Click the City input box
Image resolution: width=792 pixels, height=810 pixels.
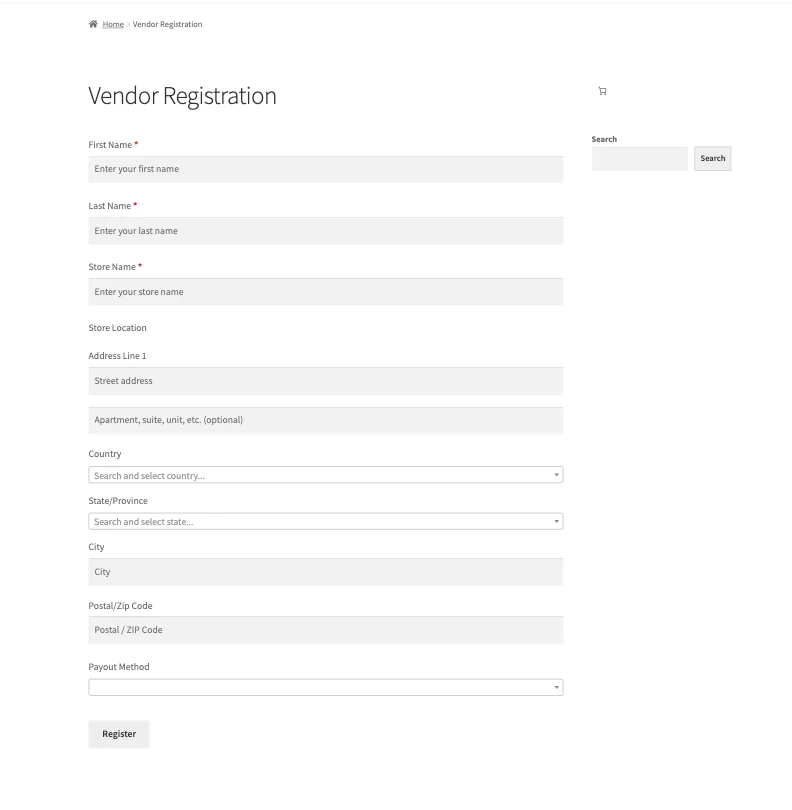coord(325,572)
